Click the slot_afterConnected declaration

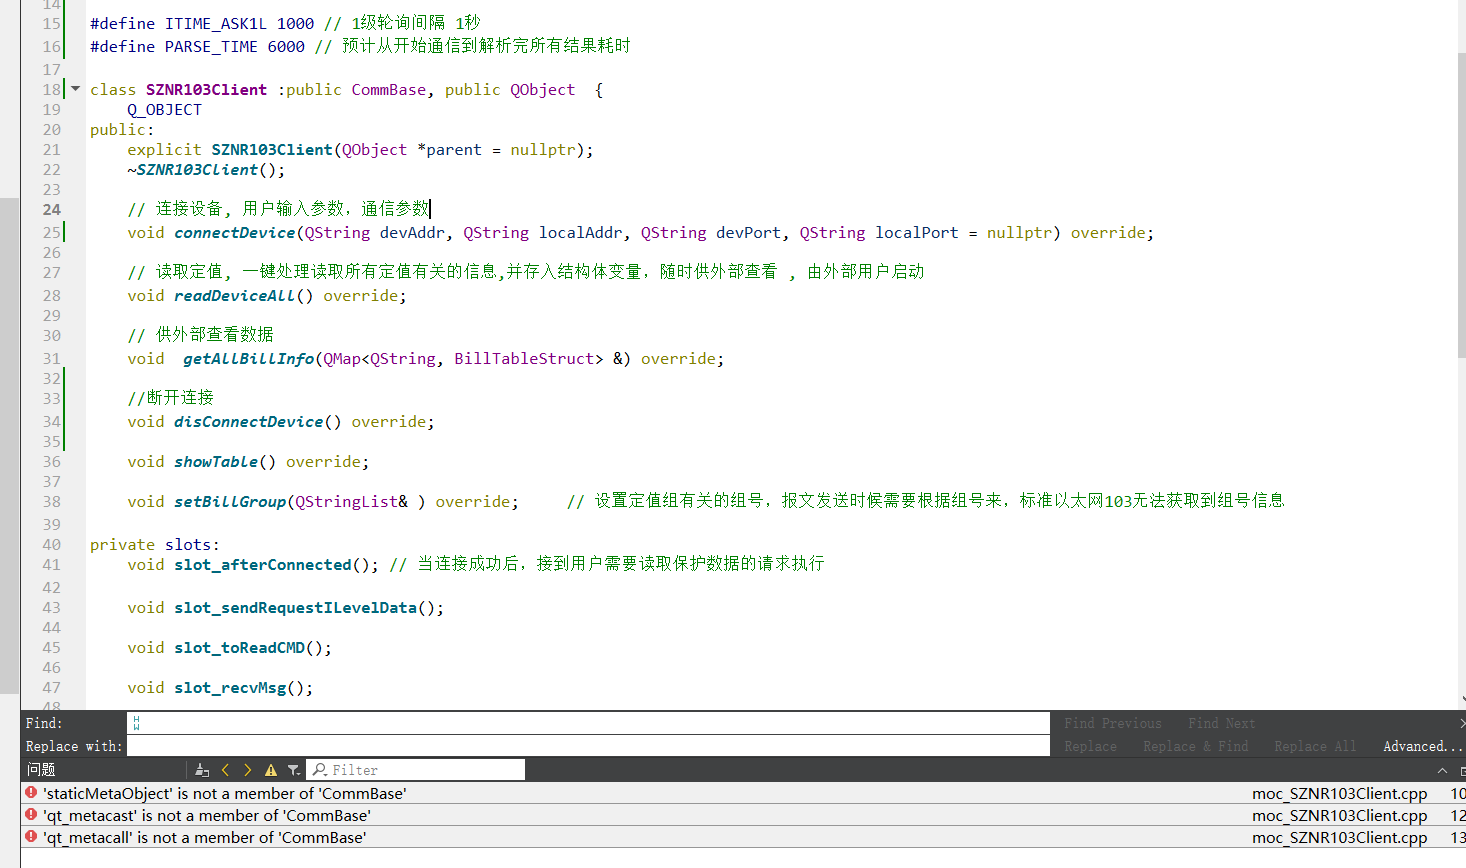[263, 564]
